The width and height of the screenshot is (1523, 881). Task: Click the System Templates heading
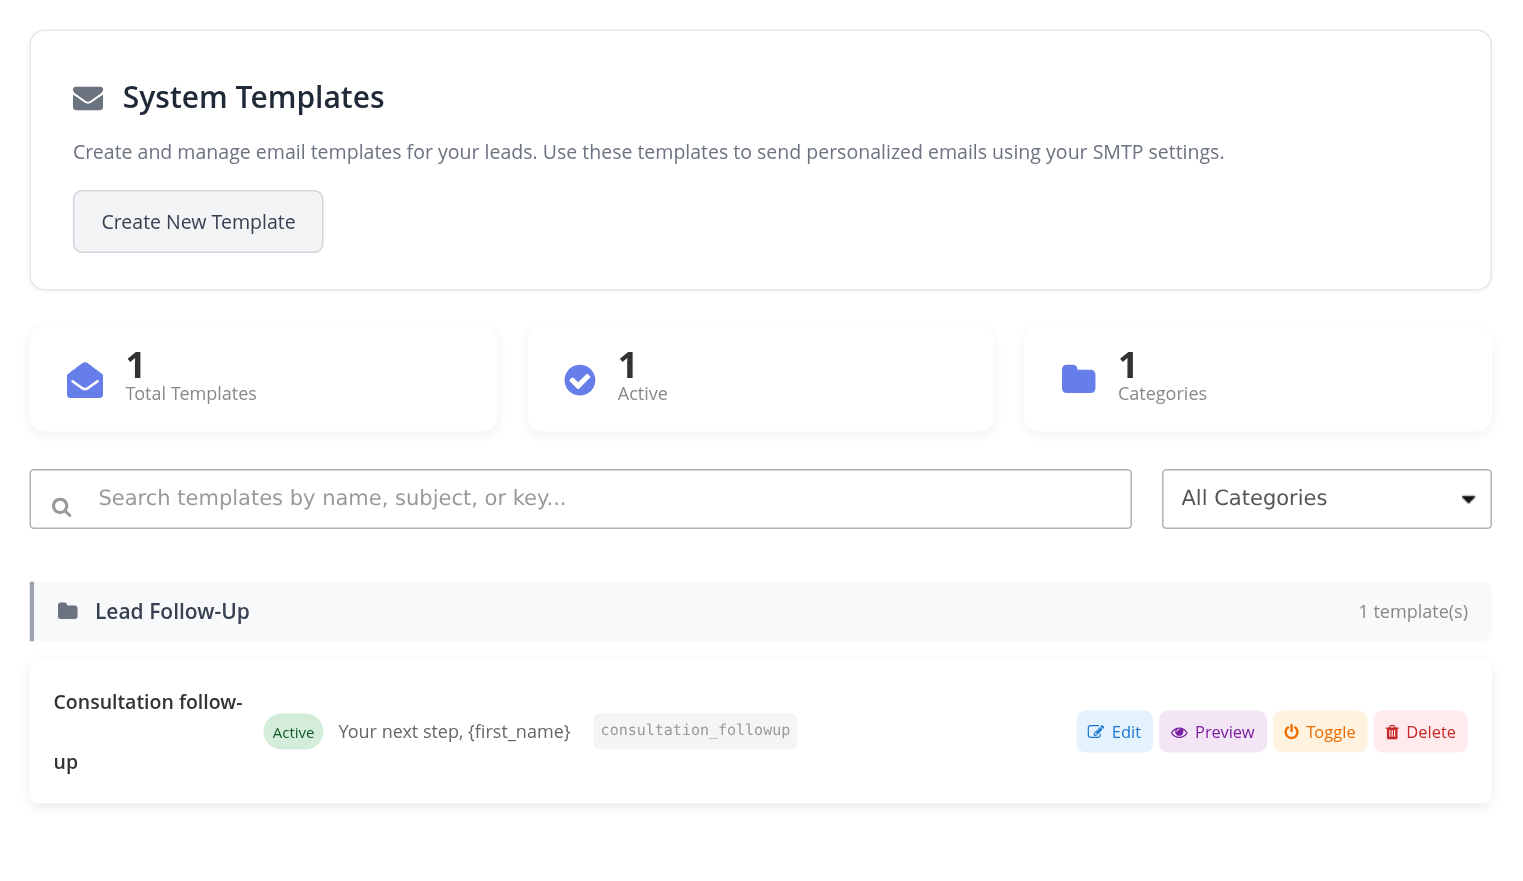tap(253, 98)
